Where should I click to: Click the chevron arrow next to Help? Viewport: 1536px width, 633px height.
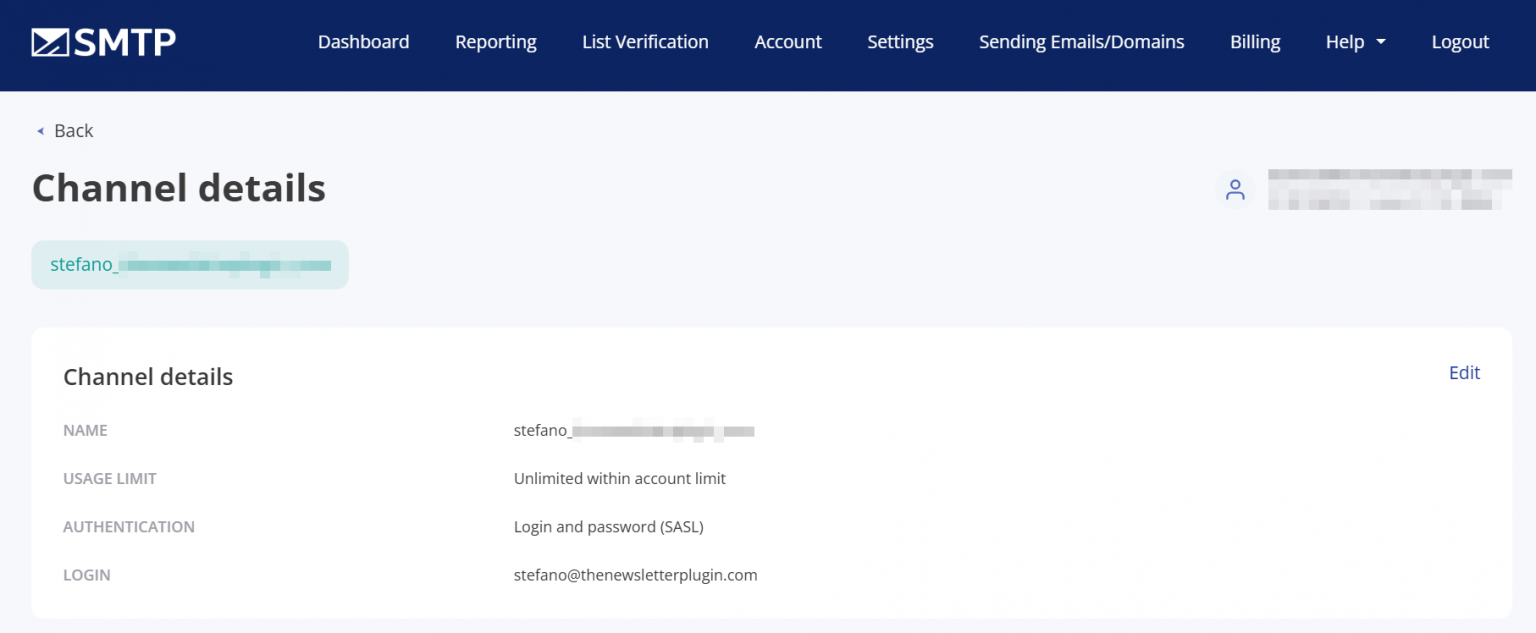[1381, 44]
